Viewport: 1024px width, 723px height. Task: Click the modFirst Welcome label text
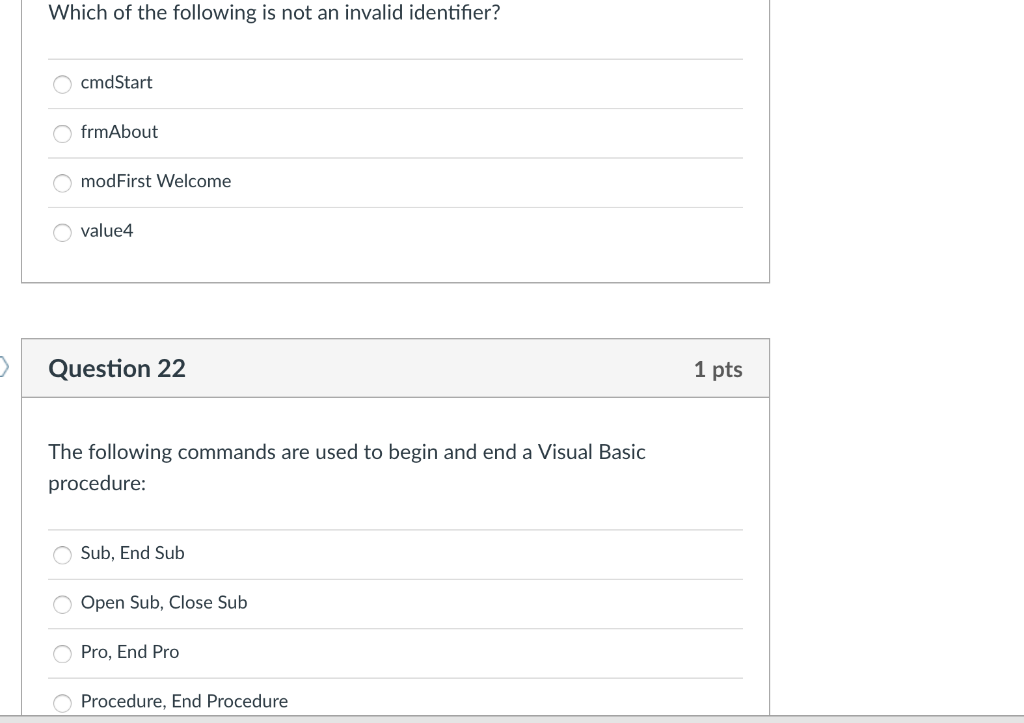(155, 181)
